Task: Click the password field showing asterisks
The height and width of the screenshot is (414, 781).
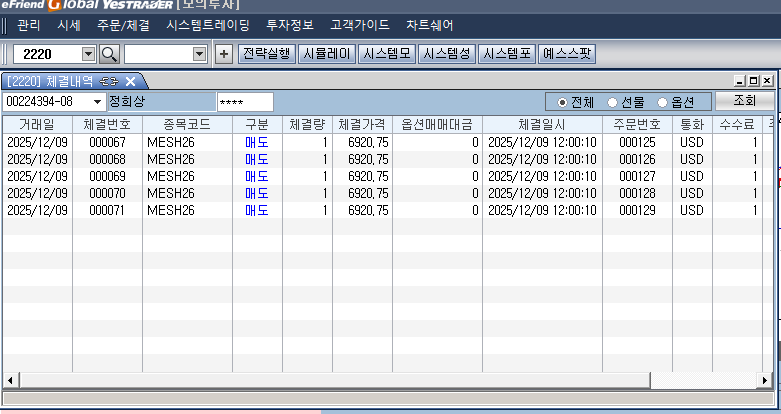Action: (245, 102)
